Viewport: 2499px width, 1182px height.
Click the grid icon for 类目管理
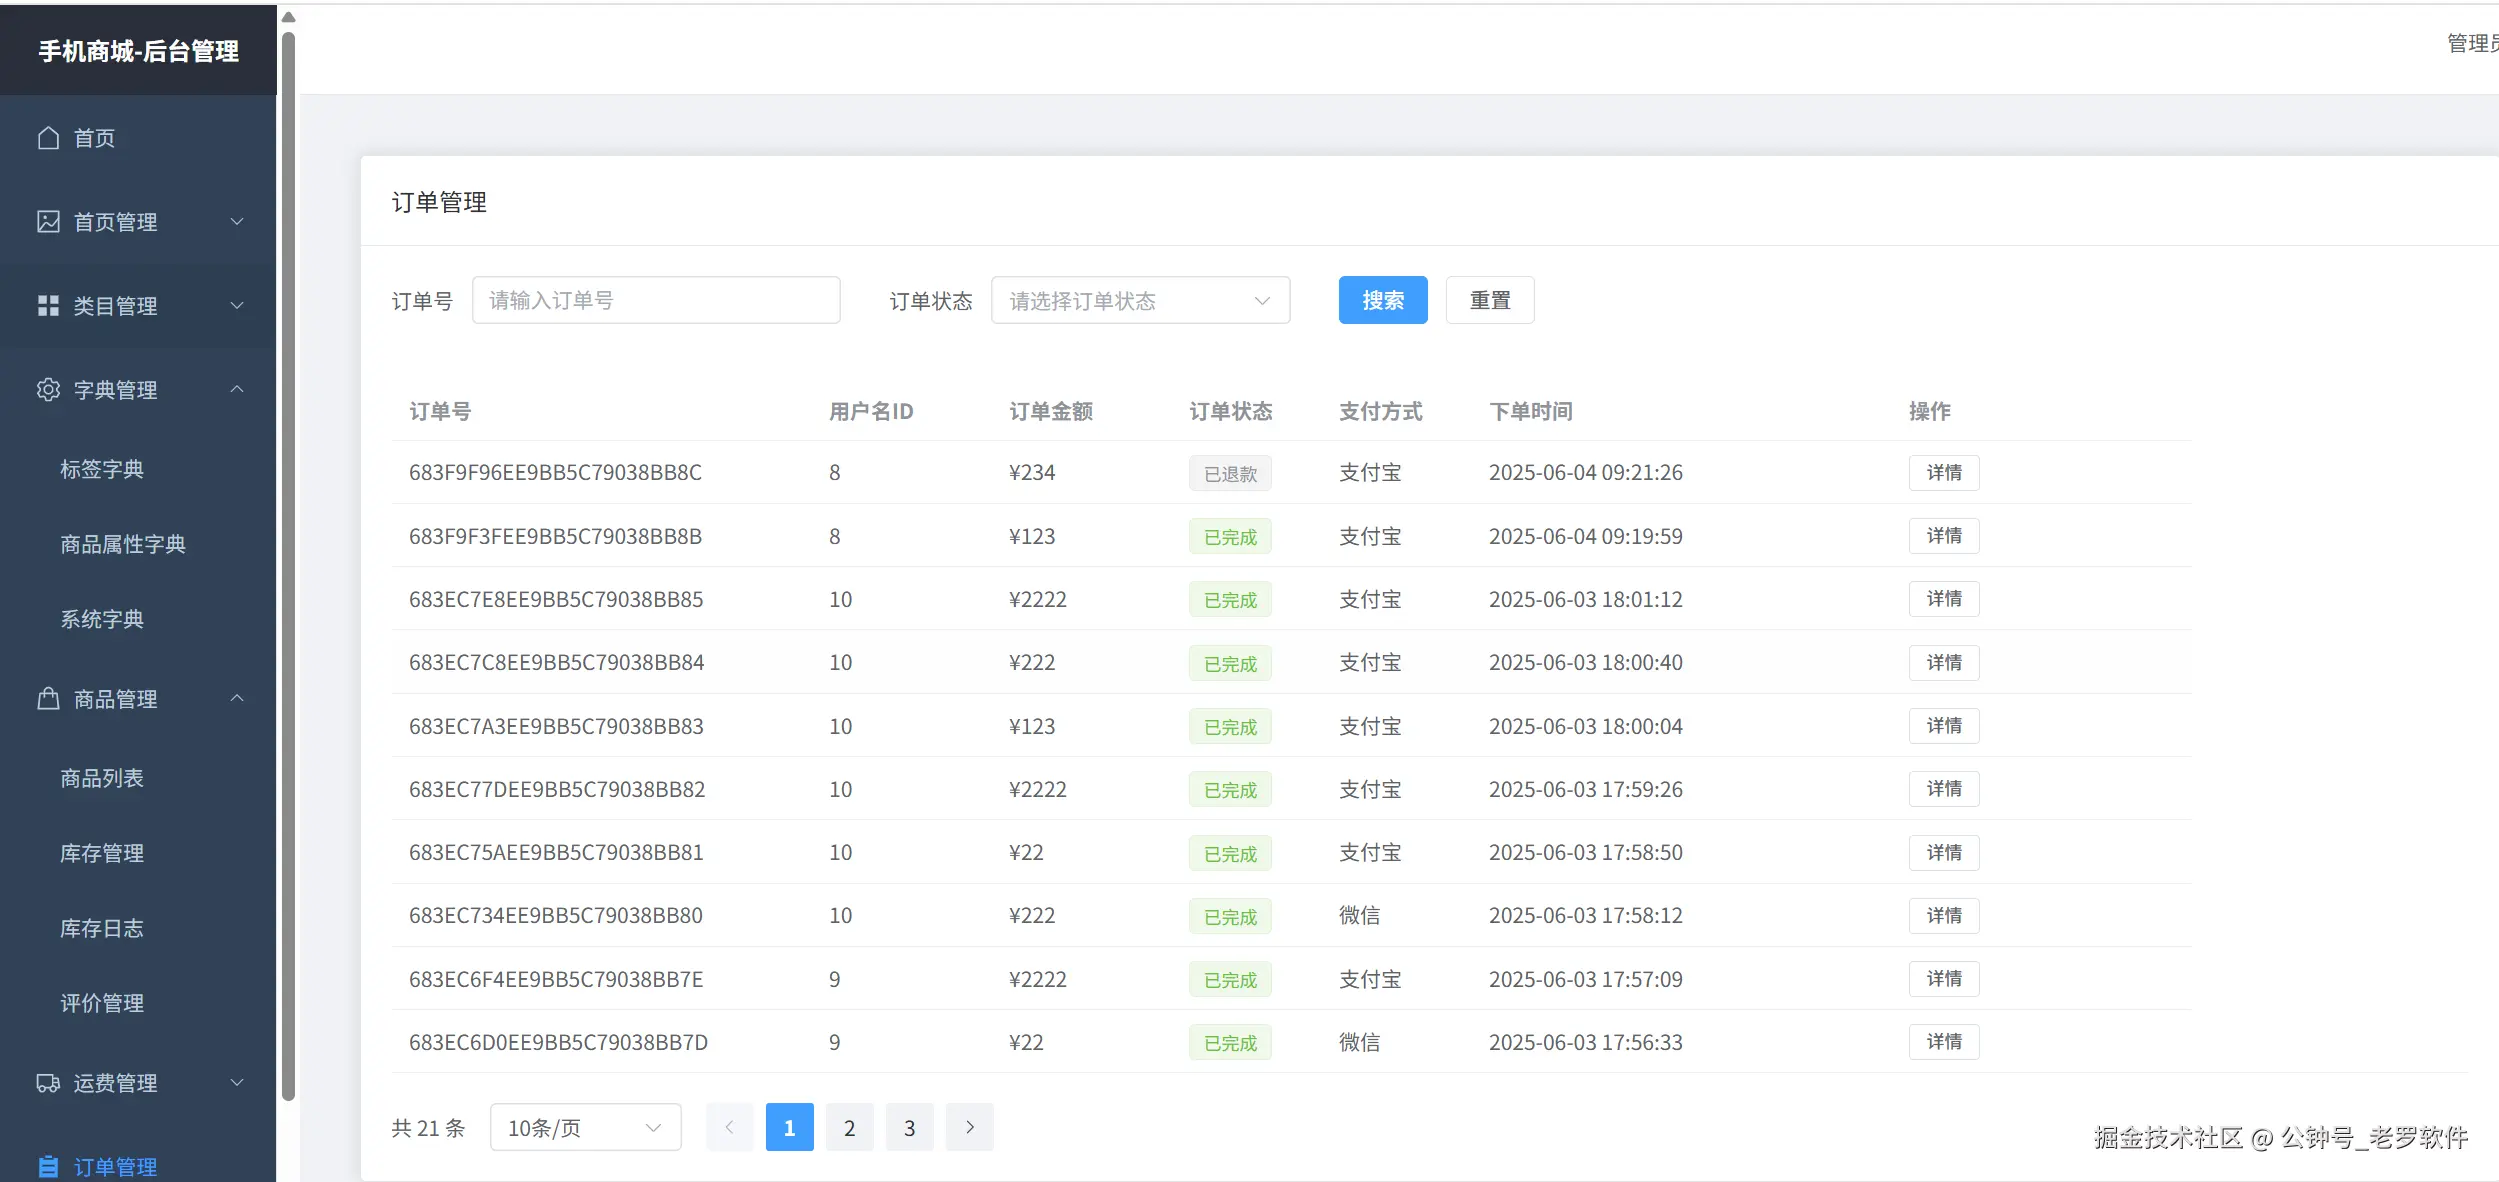click(x=48, y=306)
